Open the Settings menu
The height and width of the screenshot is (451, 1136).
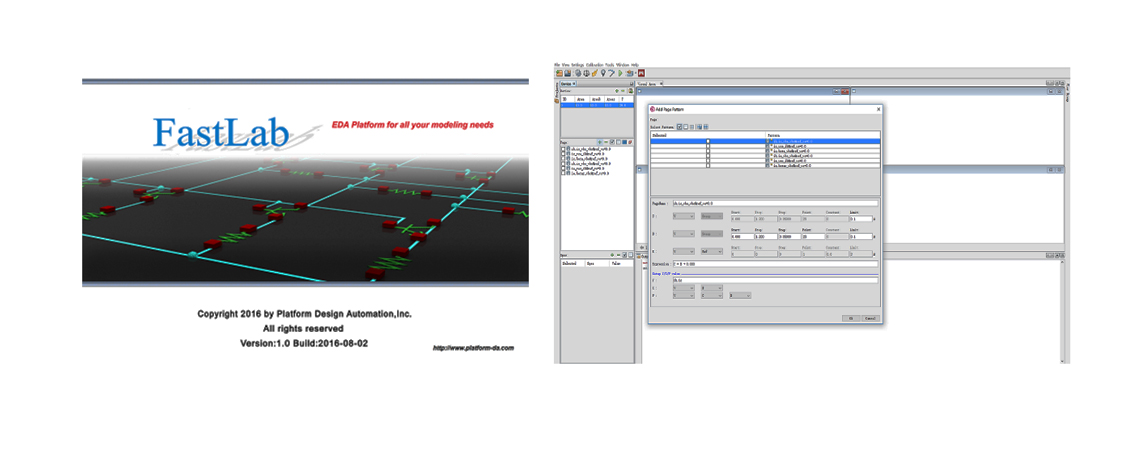(x=578, y=64)
